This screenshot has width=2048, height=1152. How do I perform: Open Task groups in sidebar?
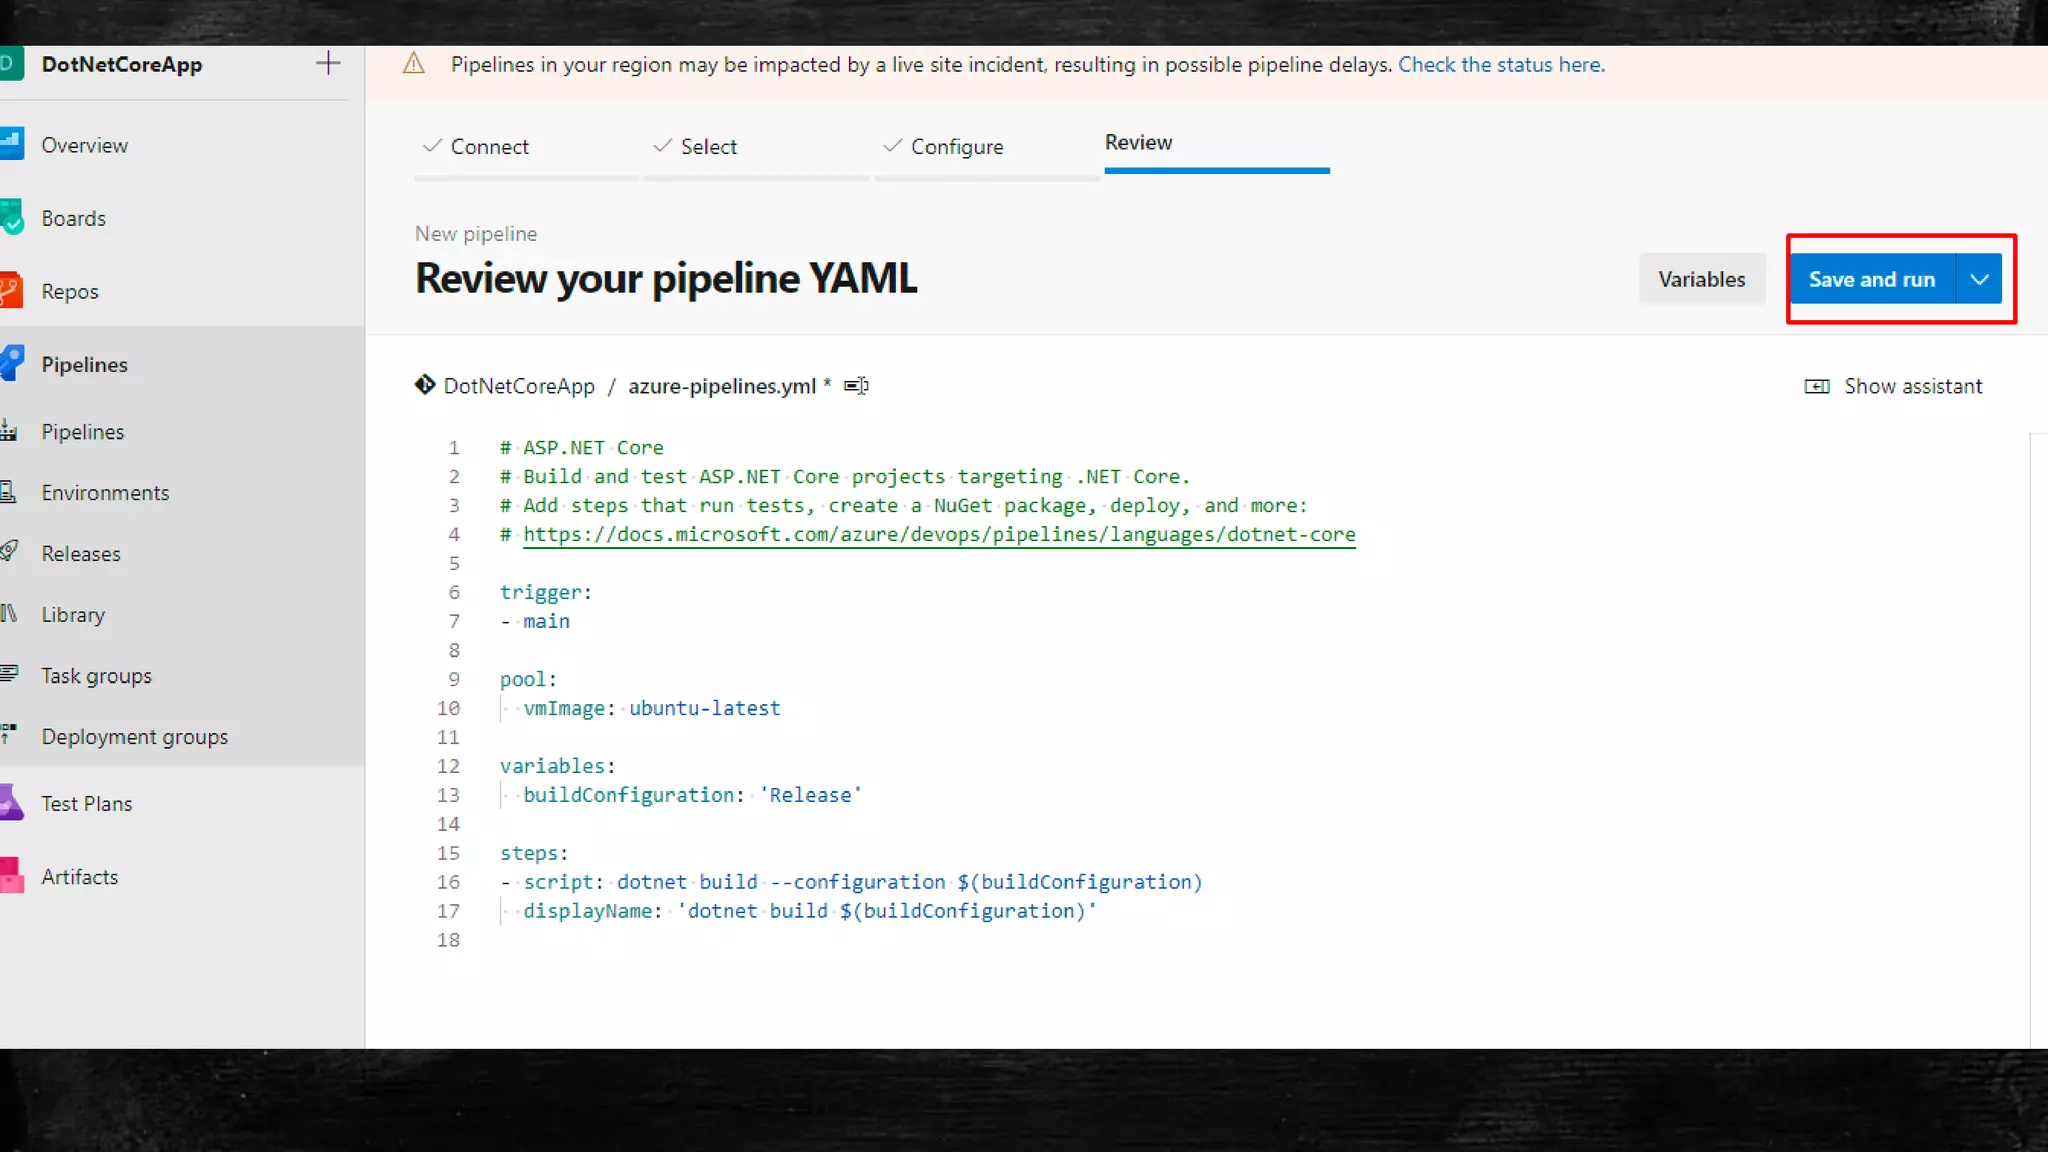click(x=97, y=676)
